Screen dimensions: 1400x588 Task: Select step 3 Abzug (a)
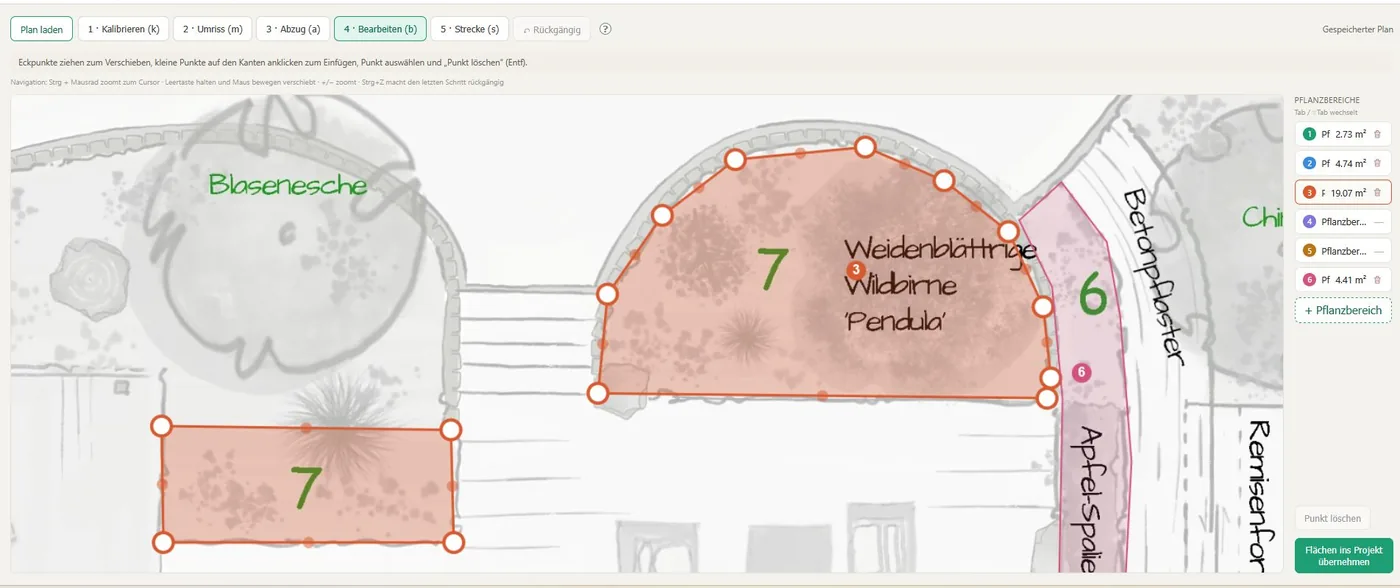pyautogui.click(x=292, y=29)
